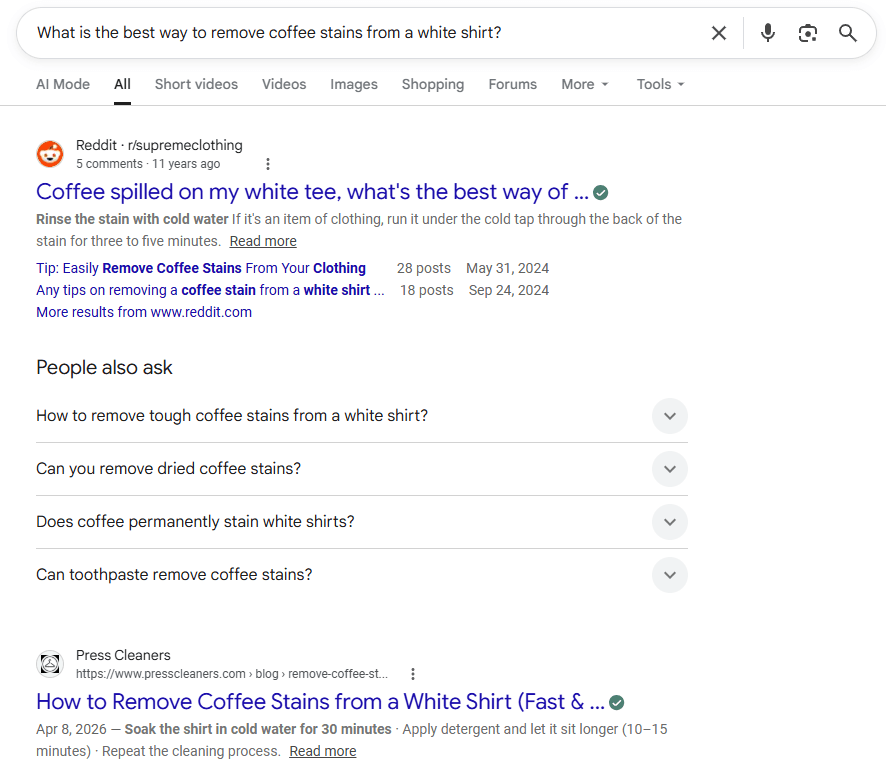Click More results from www.reddit.com
This screenshot has height=784, width=886.
[x=144, y=312]
